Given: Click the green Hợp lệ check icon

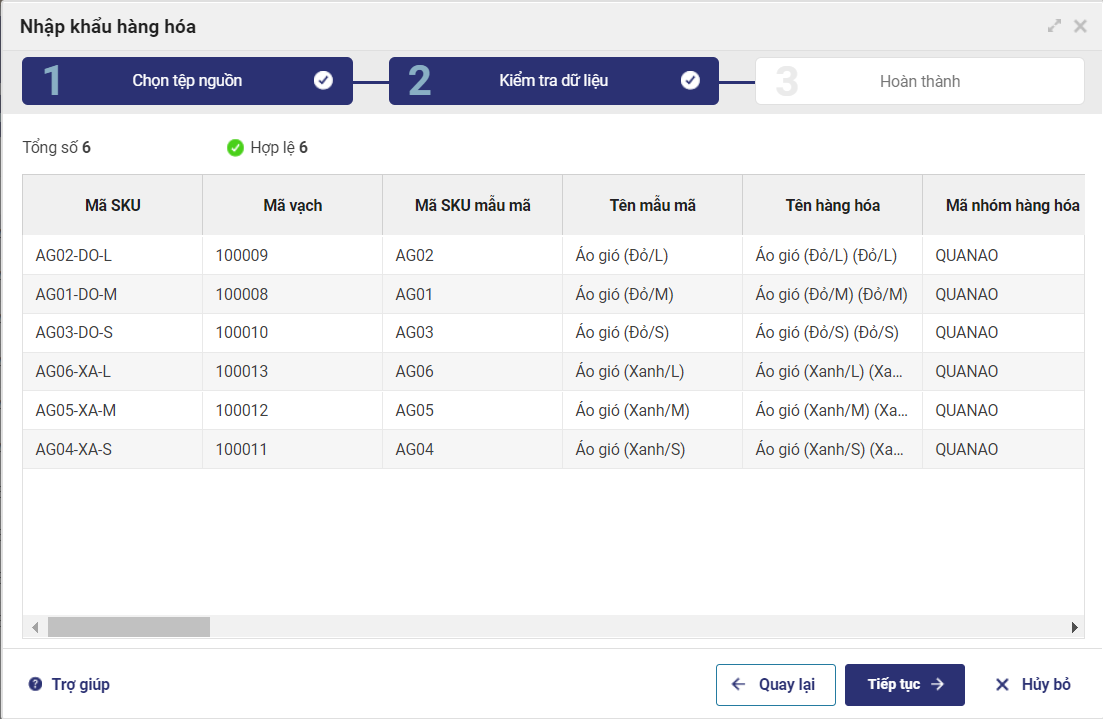Looking at the screenshot, I should 235,148.
